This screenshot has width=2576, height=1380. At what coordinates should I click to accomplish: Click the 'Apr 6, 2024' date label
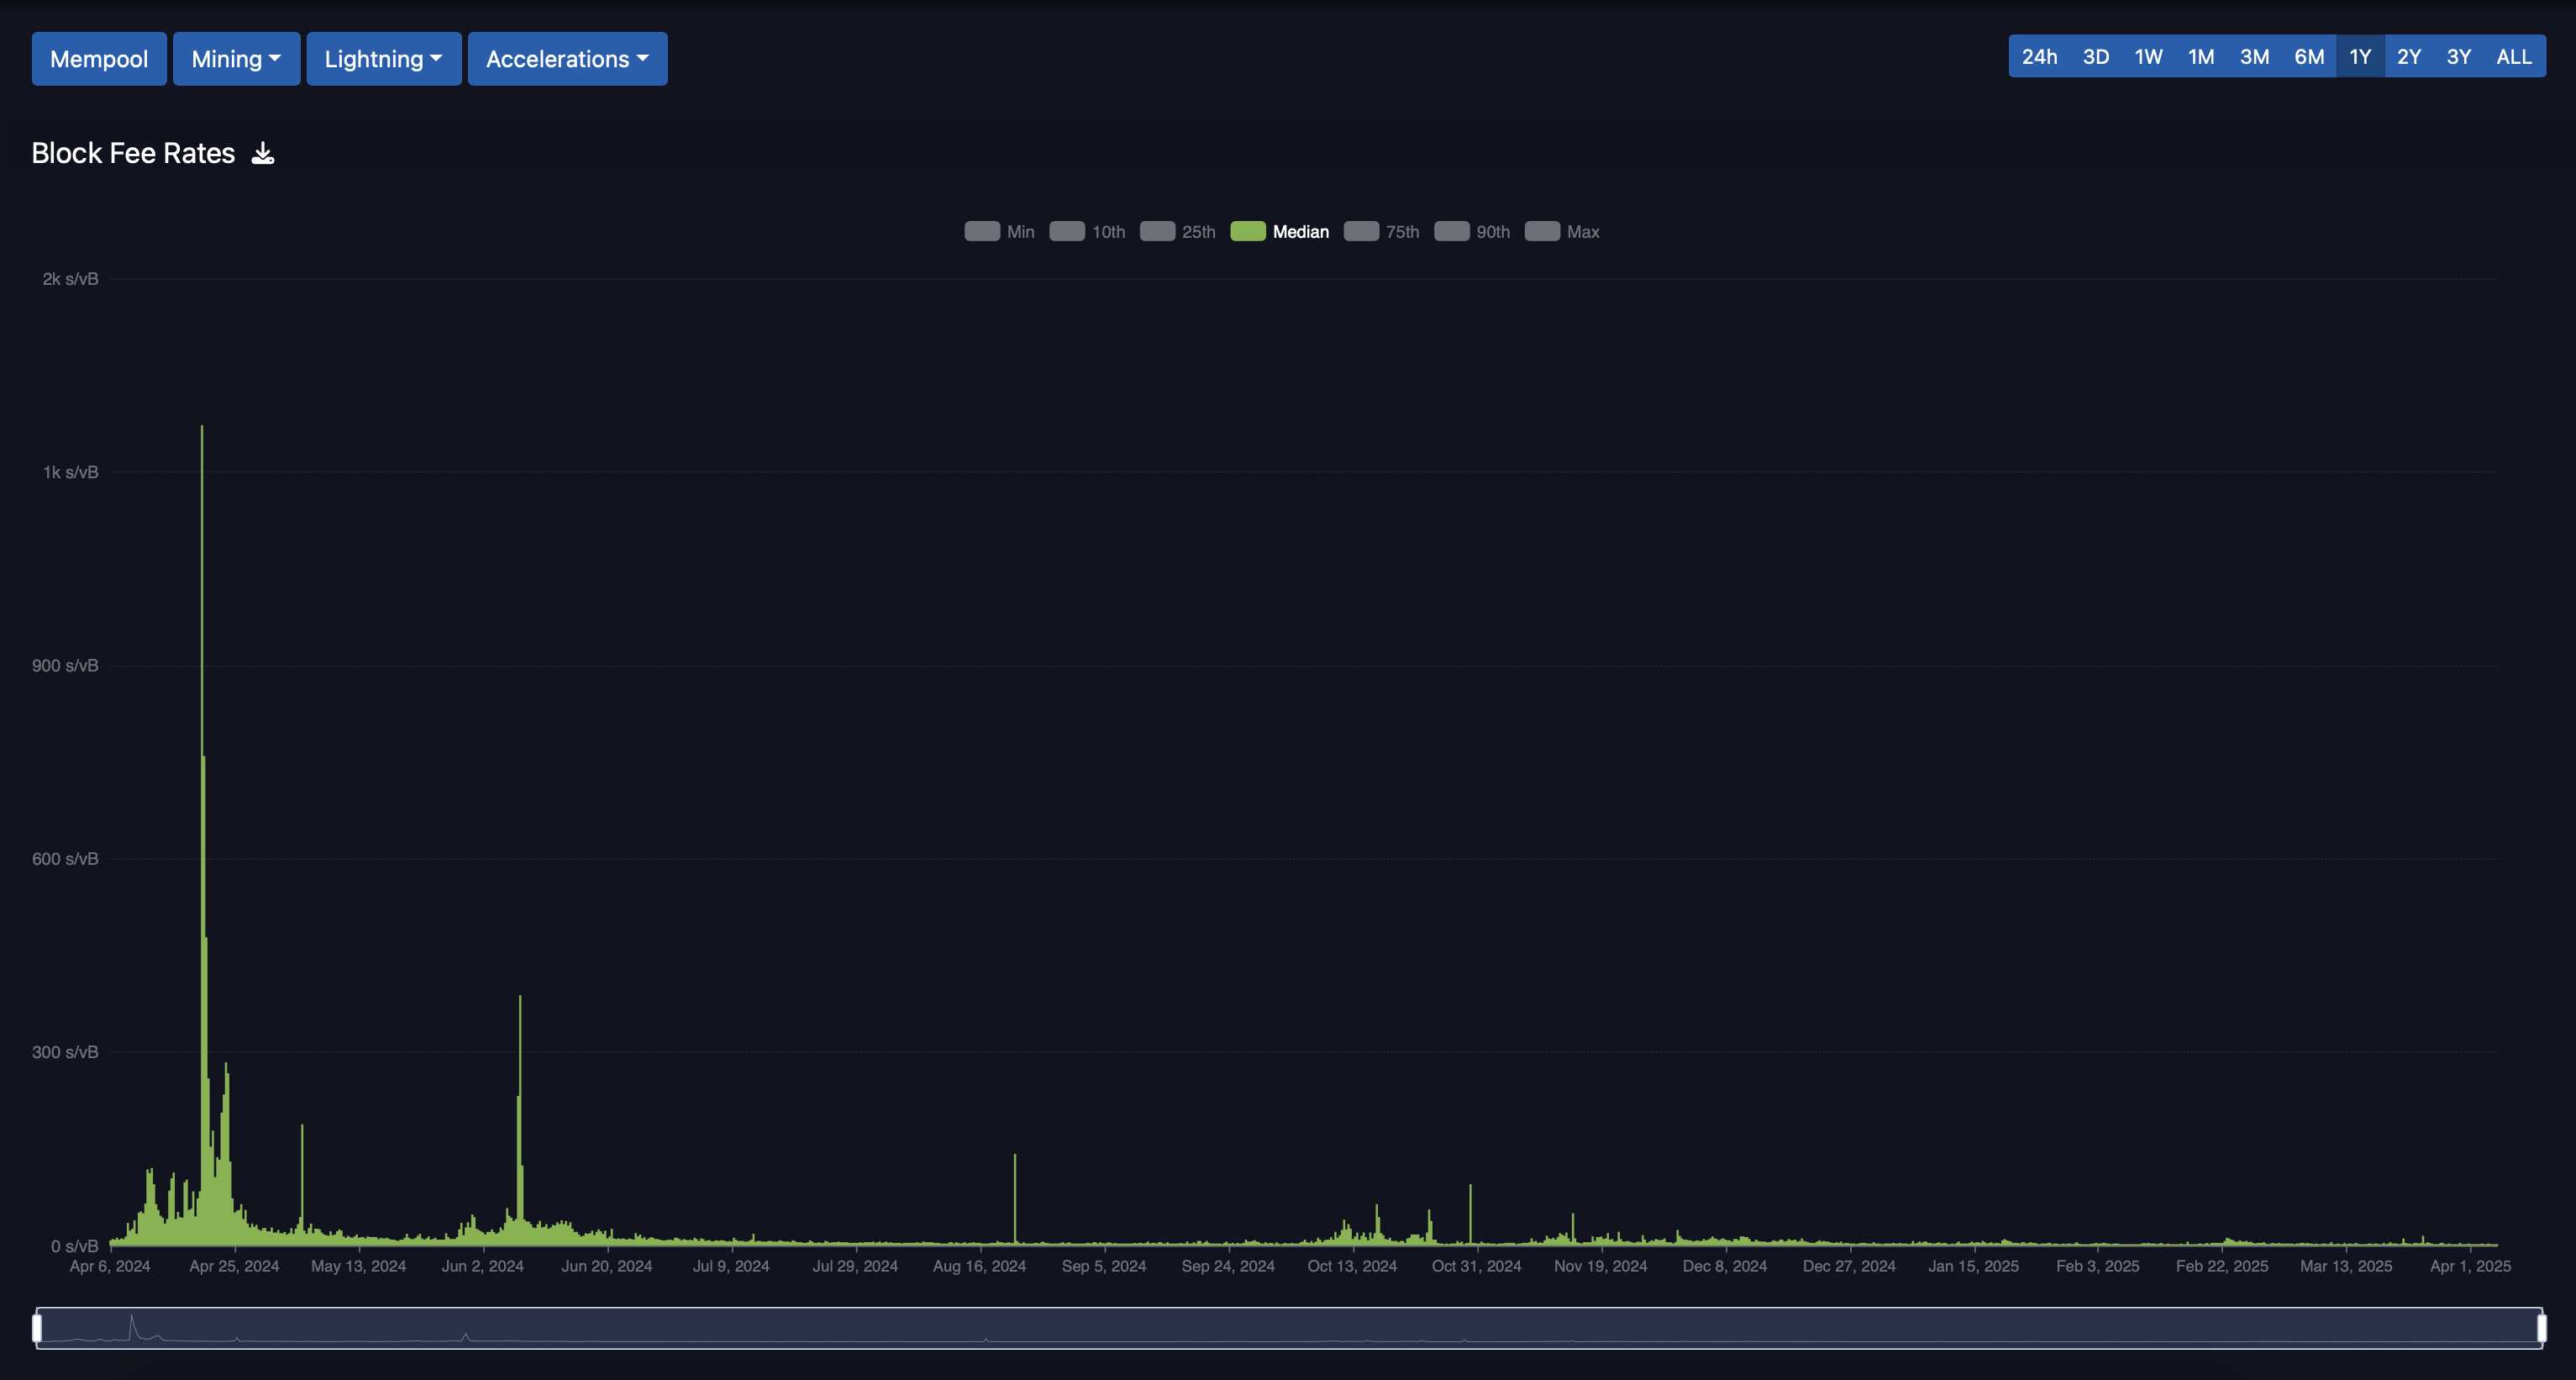110,1266
